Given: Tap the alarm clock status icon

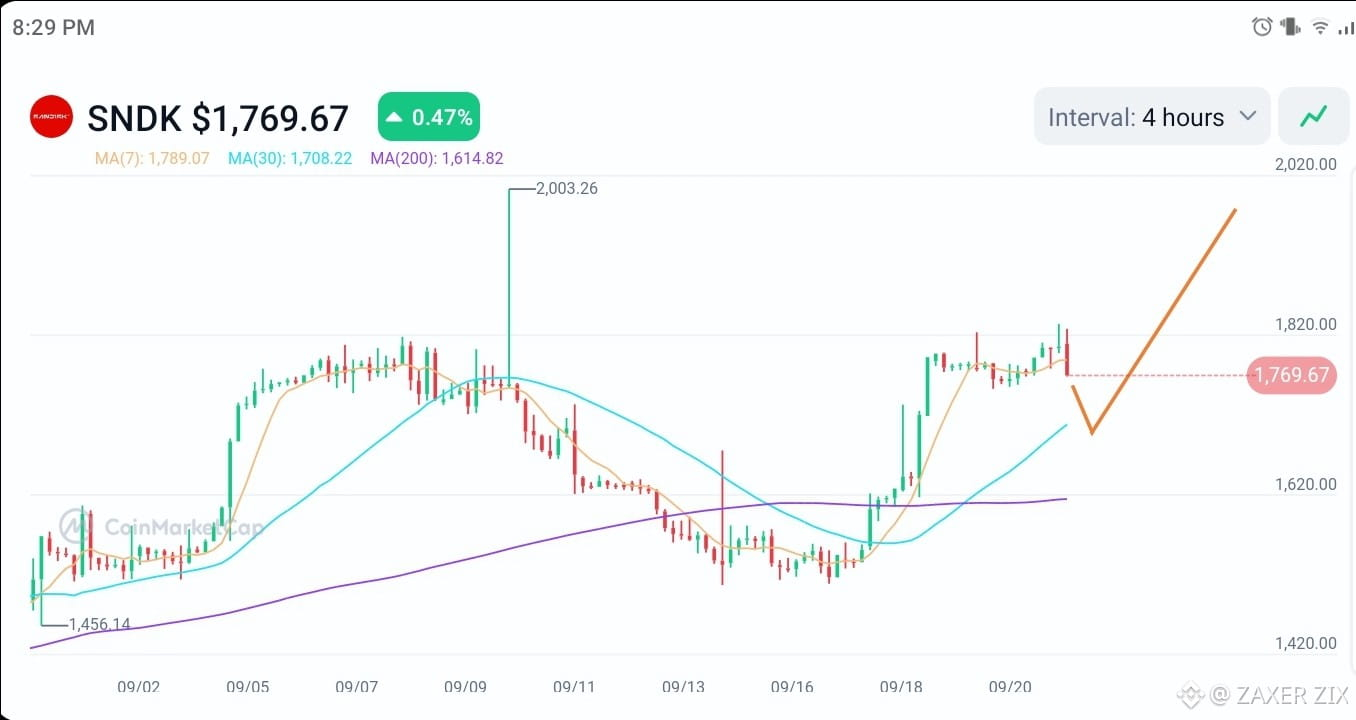Looking at the screenshot, I should (1262, 27).
